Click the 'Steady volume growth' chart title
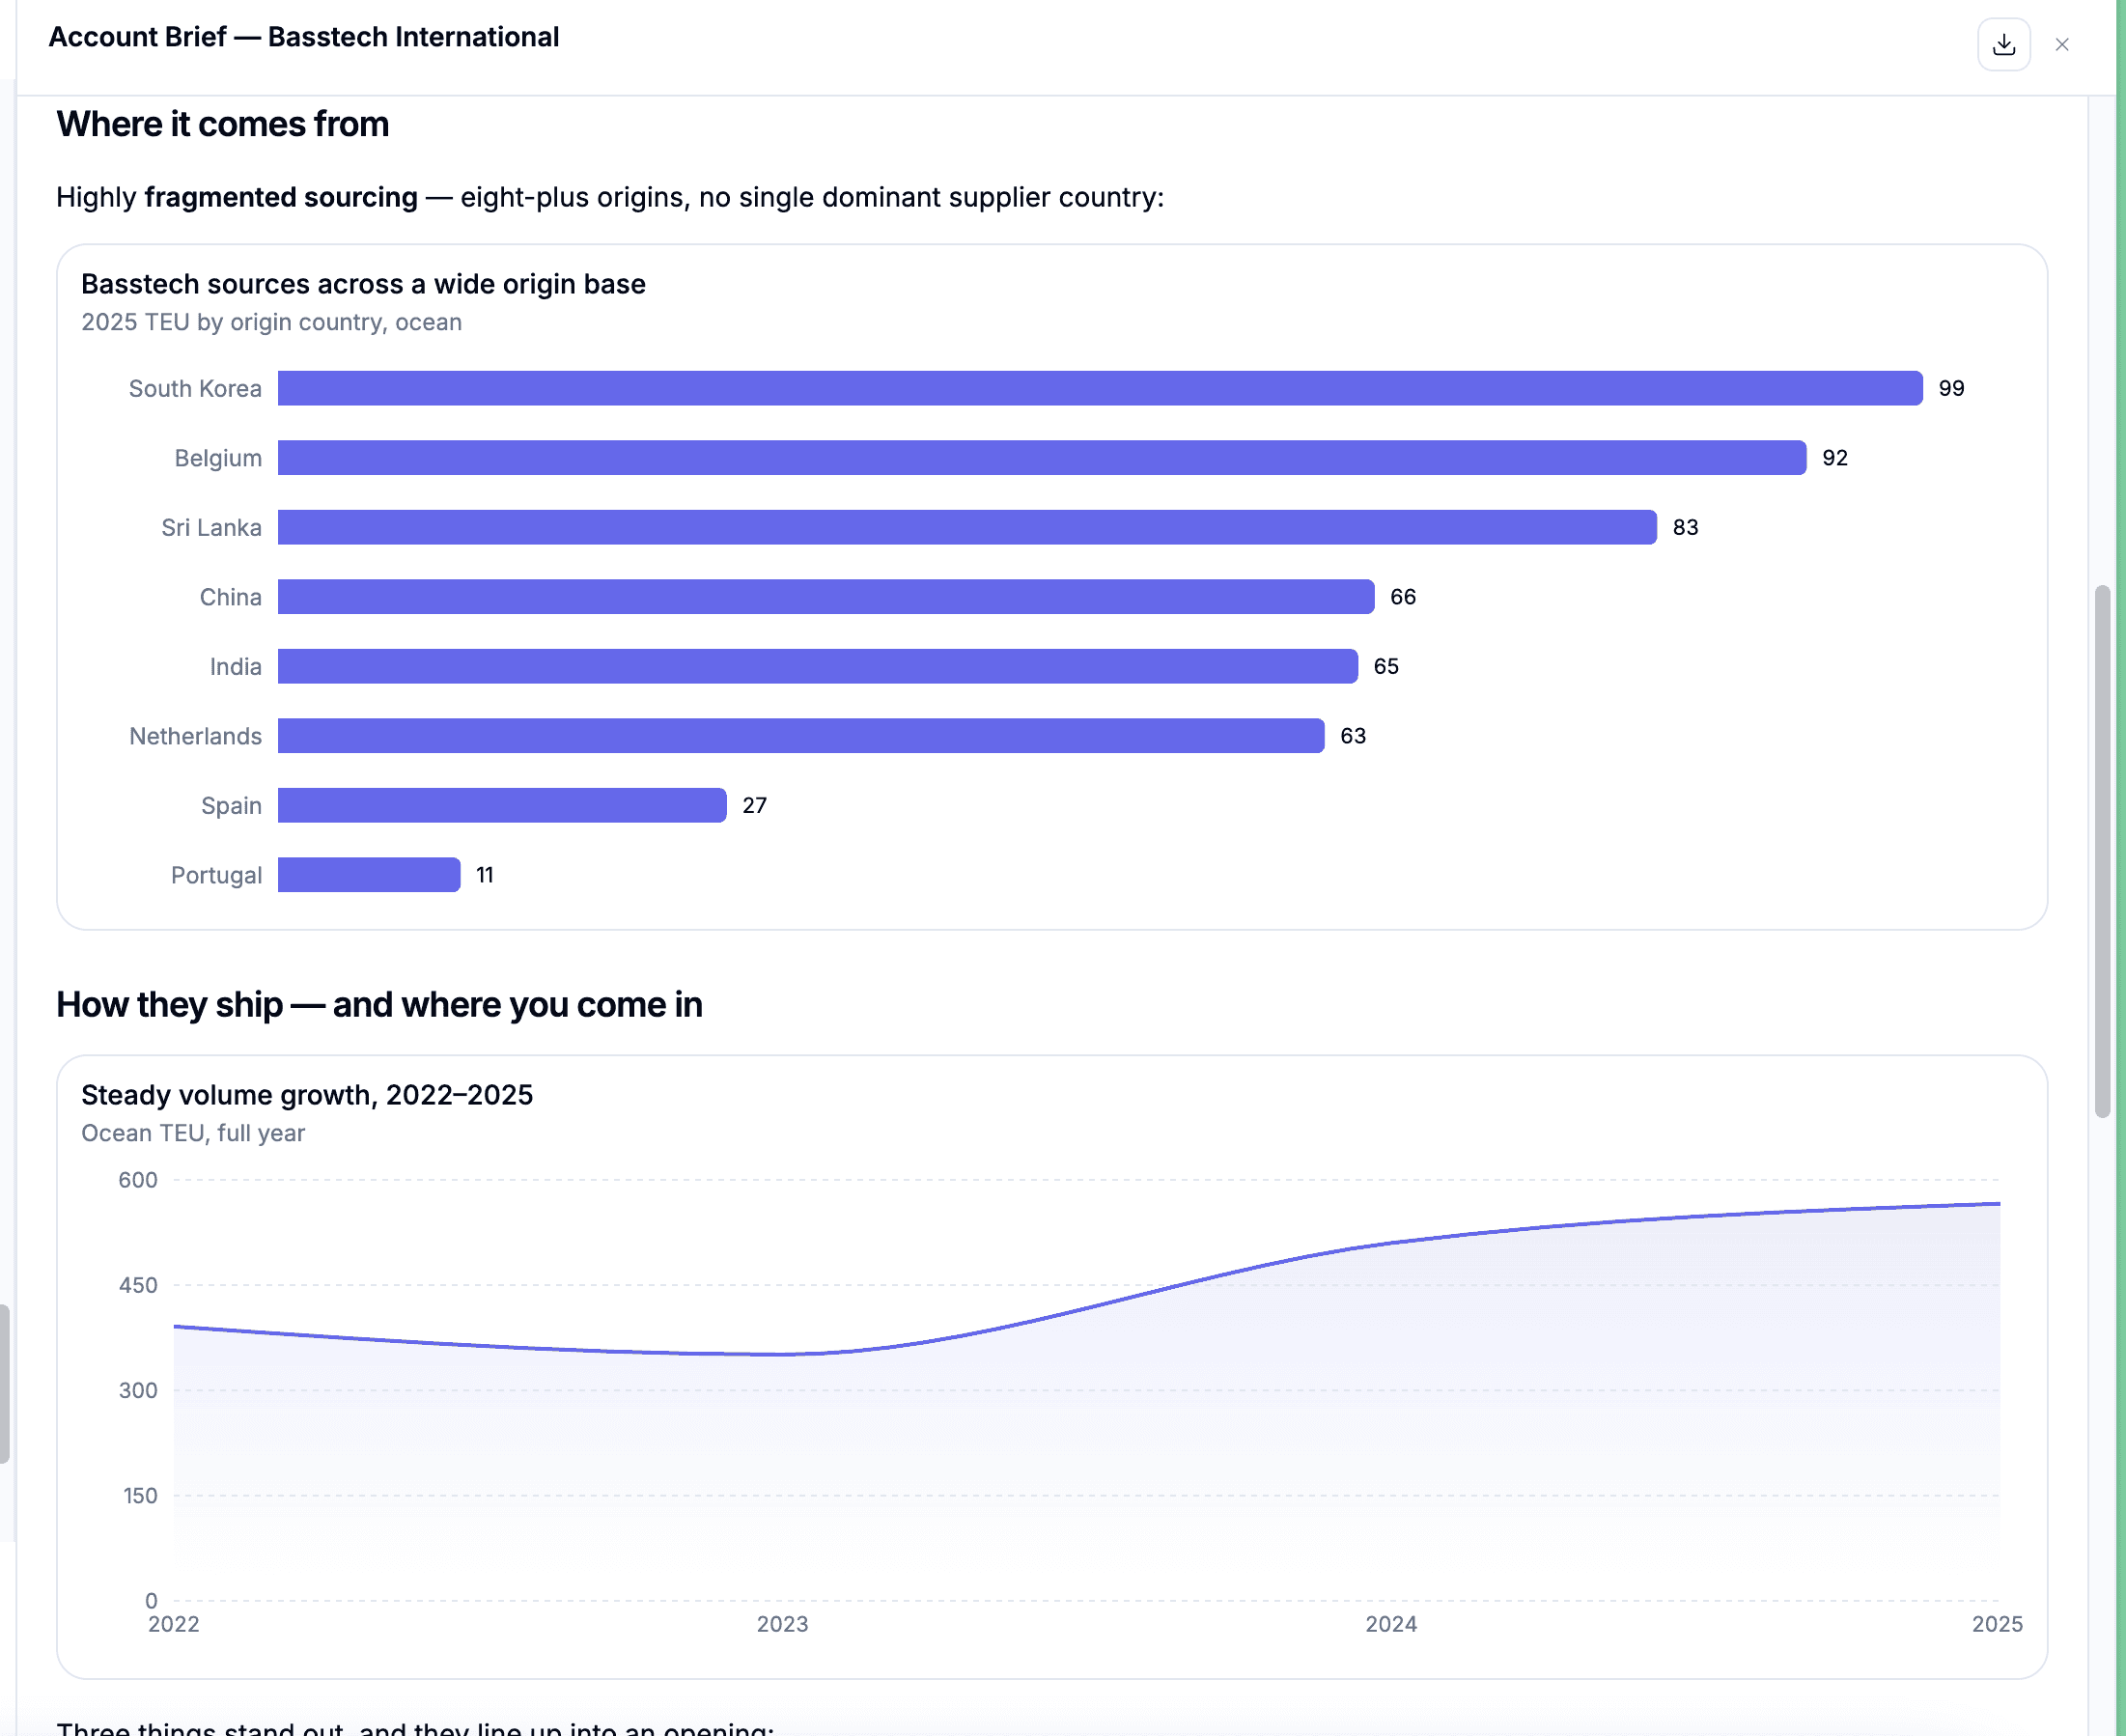Image resolution: width=2126 pixels, height=1736 pixels. pos(307,1095)
